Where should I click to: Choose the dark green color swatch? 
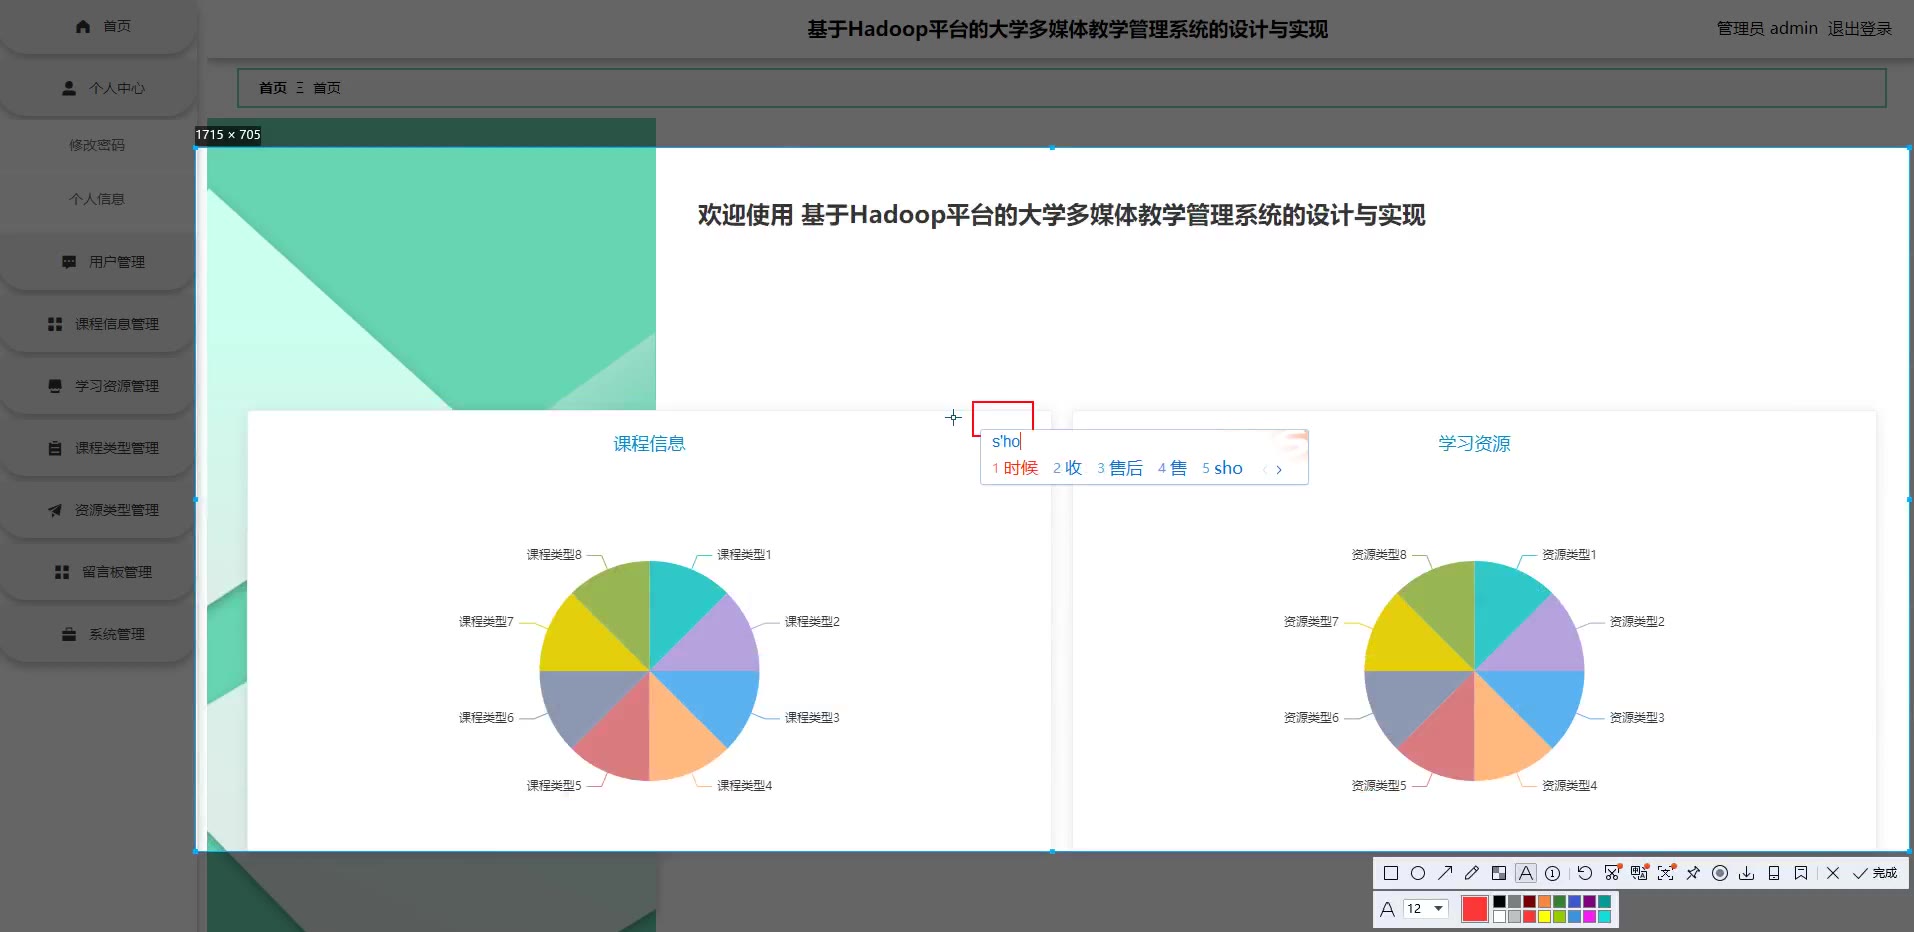(1559, 901)
